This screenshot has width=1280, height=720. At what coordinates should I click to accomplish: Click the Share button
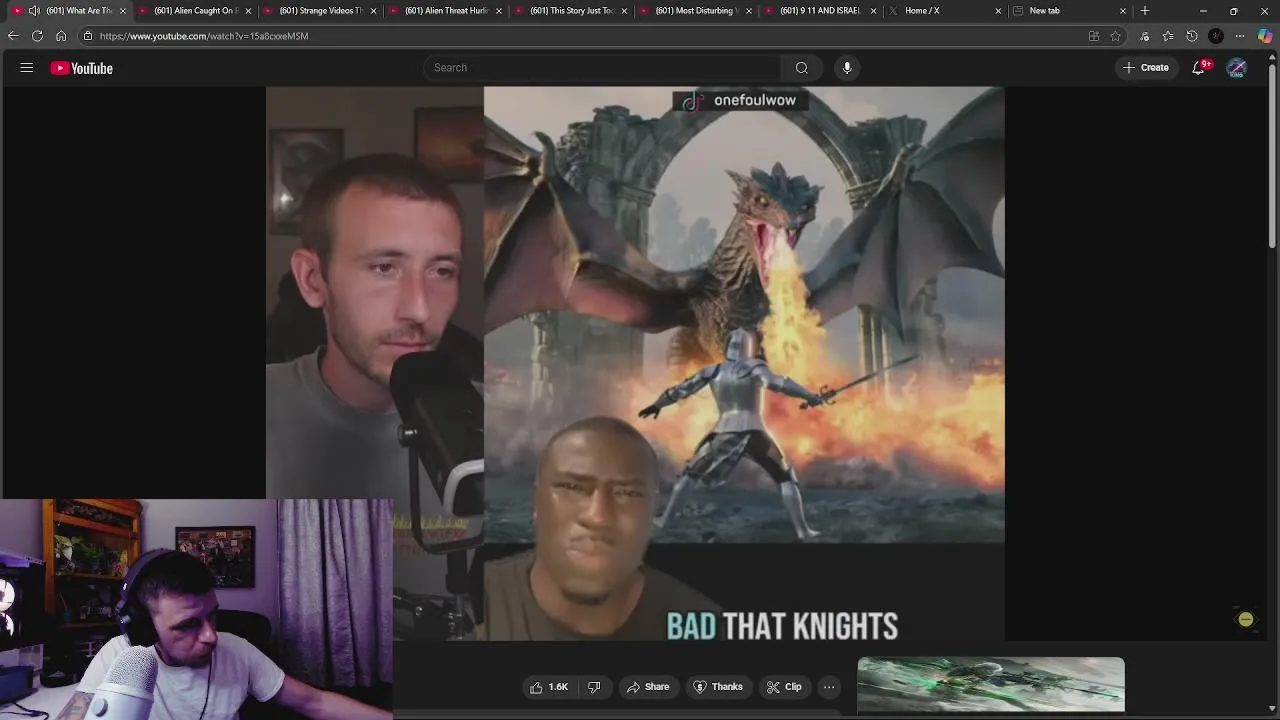648,687
